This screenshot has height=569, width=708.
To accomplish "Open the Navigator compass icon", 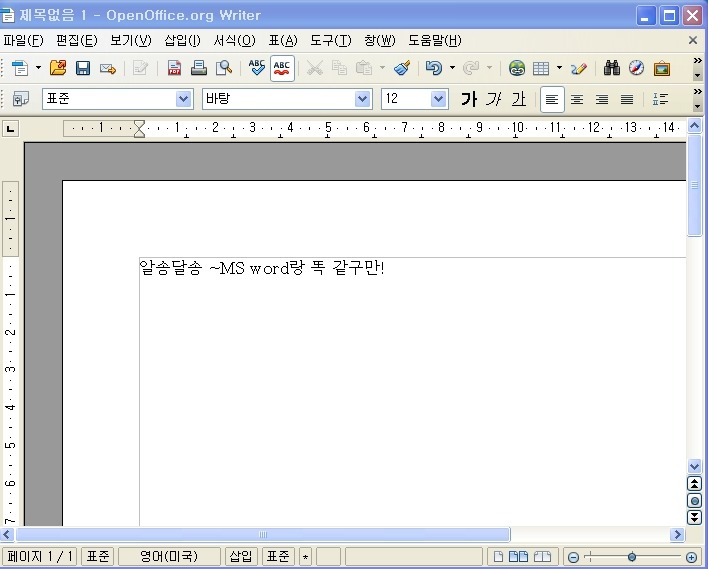I will [x=636, y=68].
